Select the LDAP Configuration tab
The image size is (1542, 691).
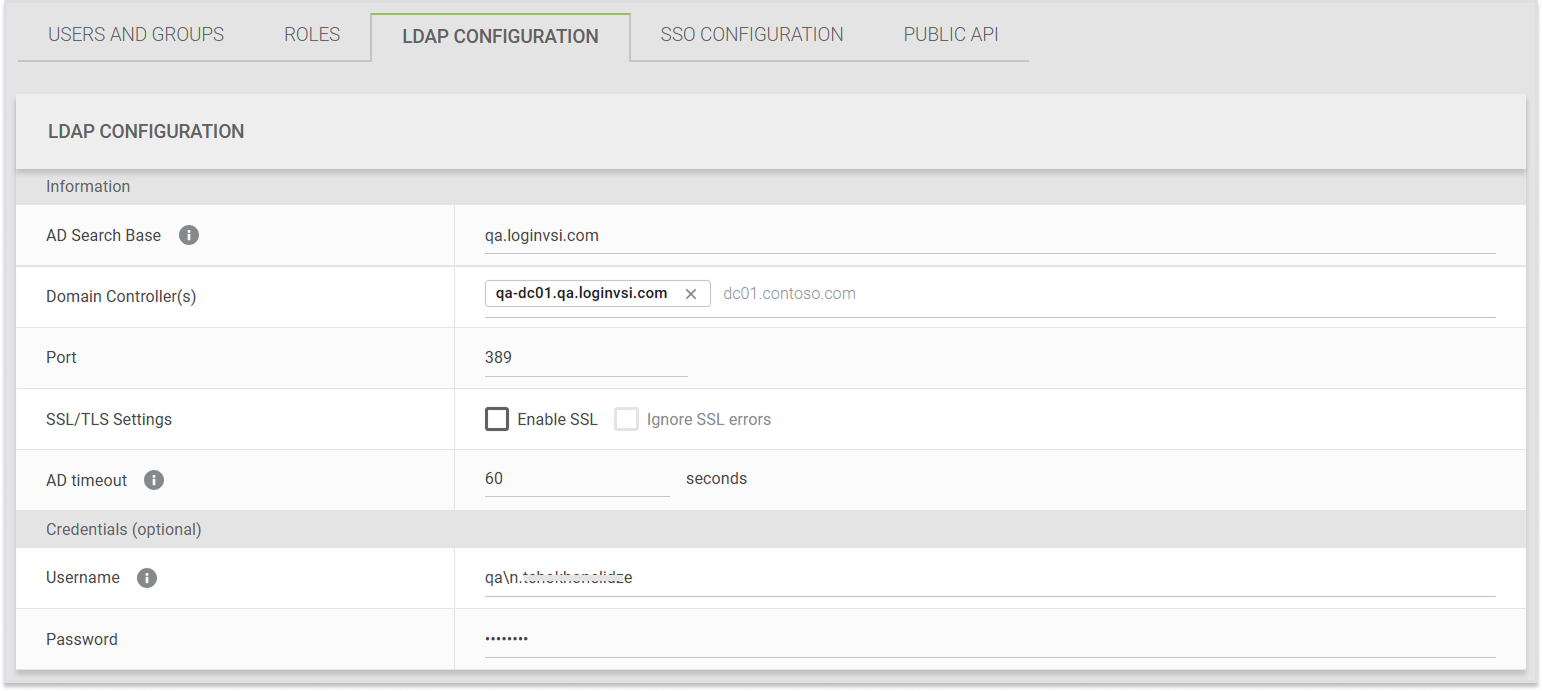point(500,37)
